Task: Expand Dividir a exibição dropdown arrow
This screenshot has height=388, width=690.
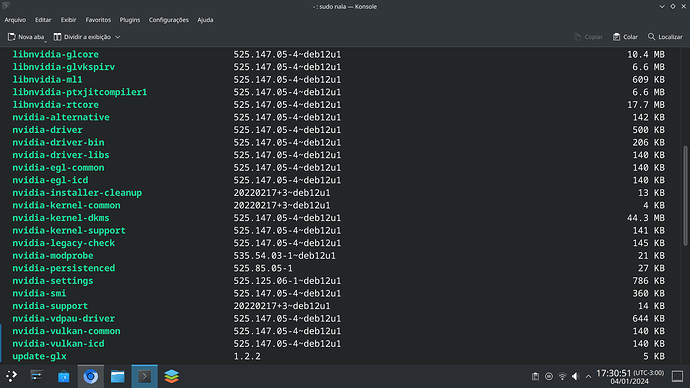Action: 117,37
